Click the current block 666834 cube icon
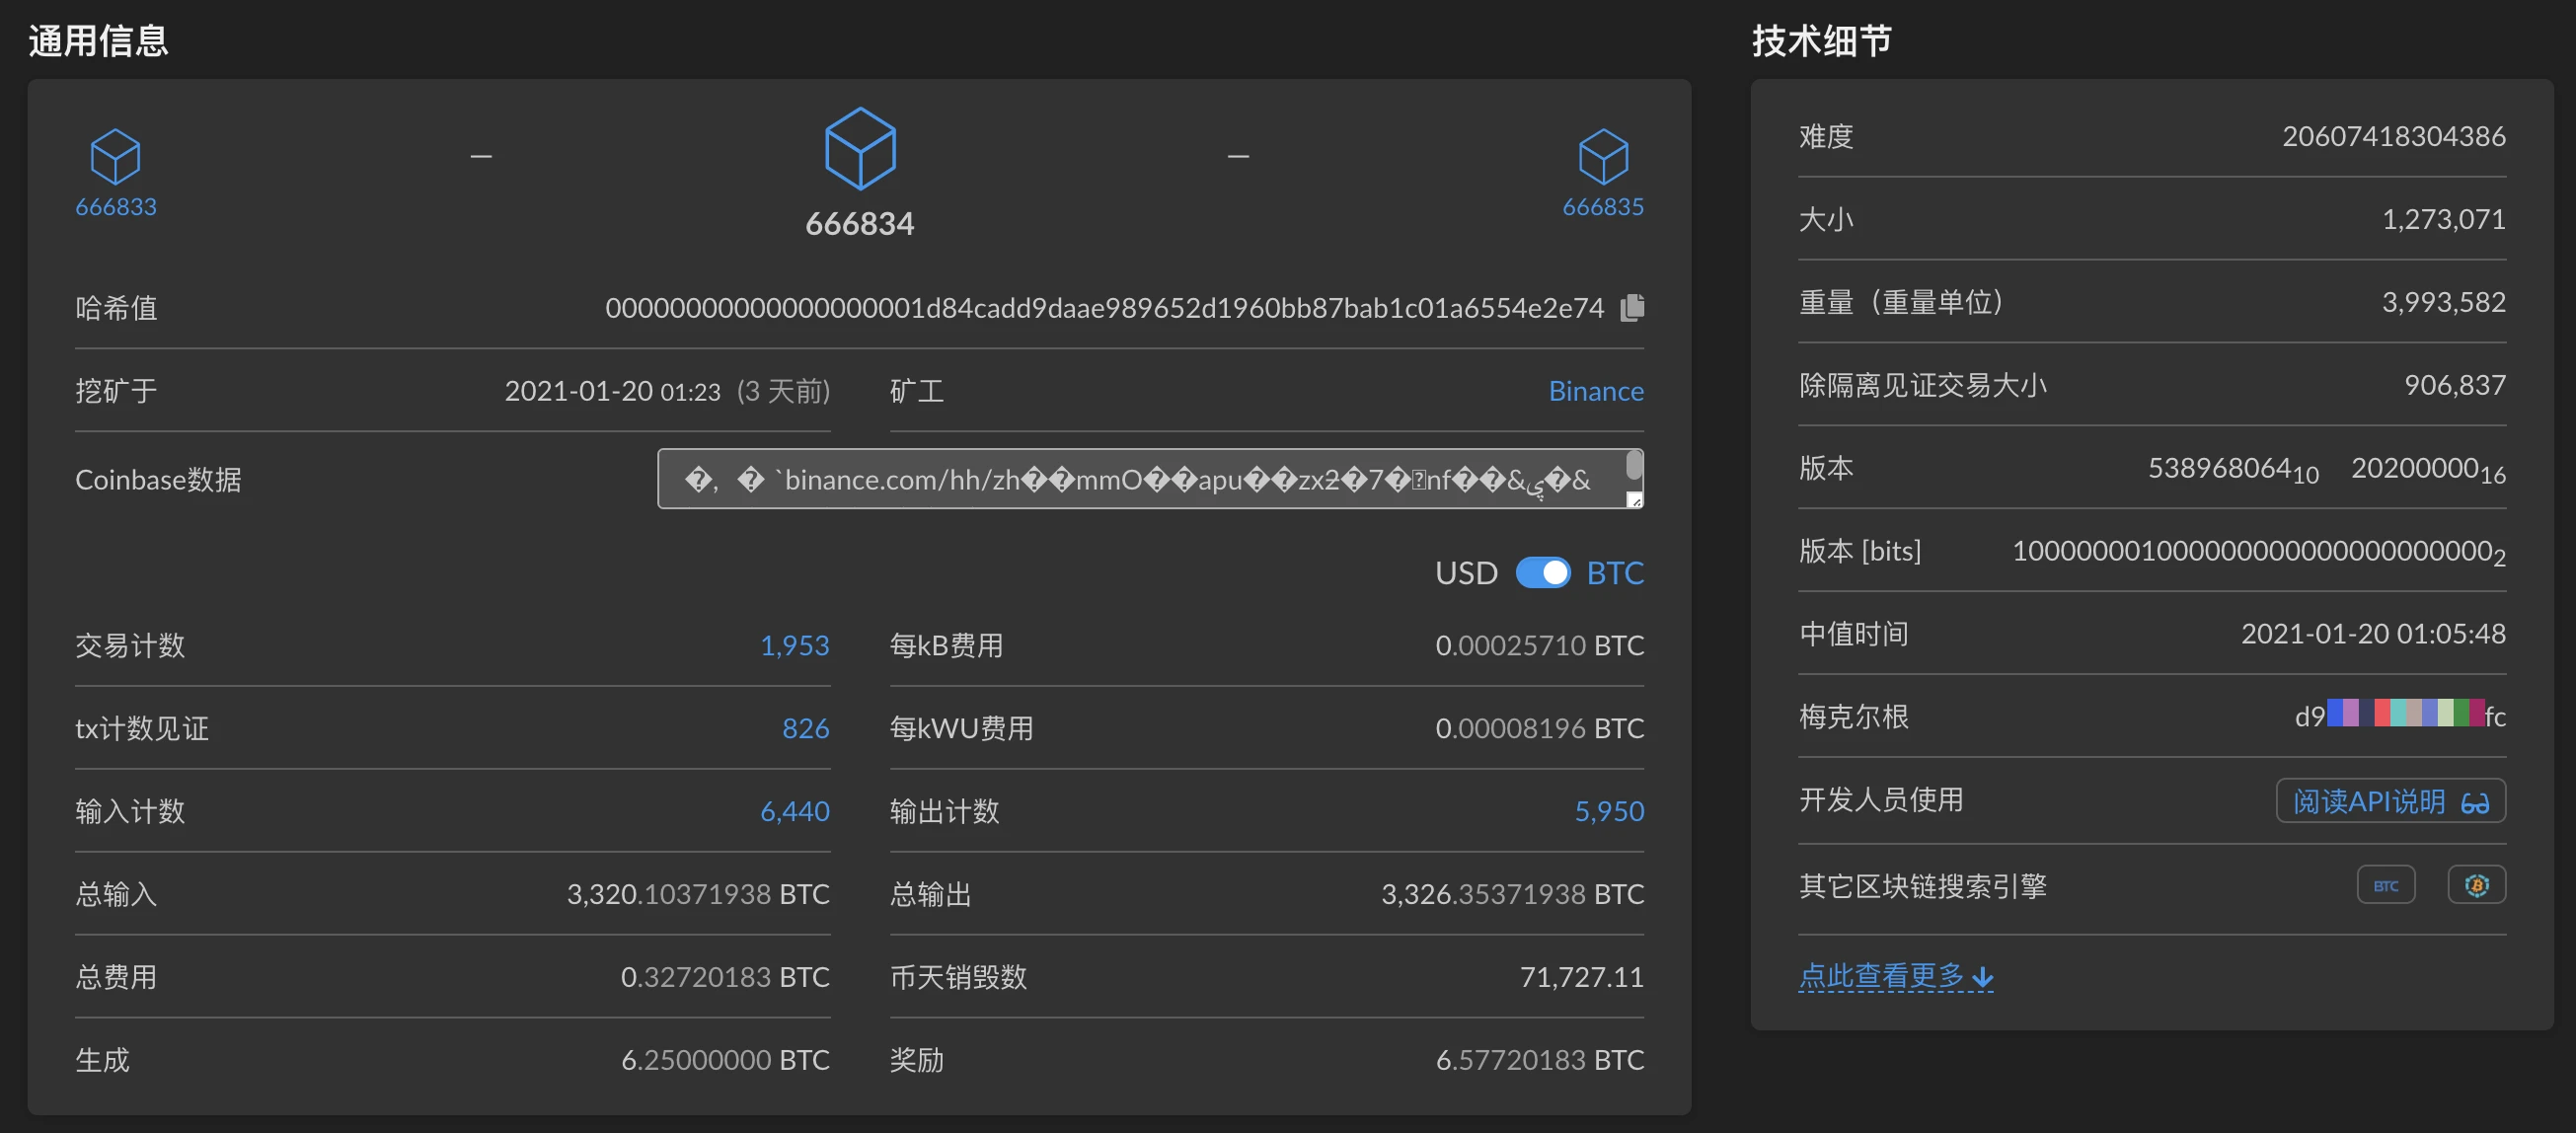The height and width of the screenshot is (1133, 2576). 859,148
